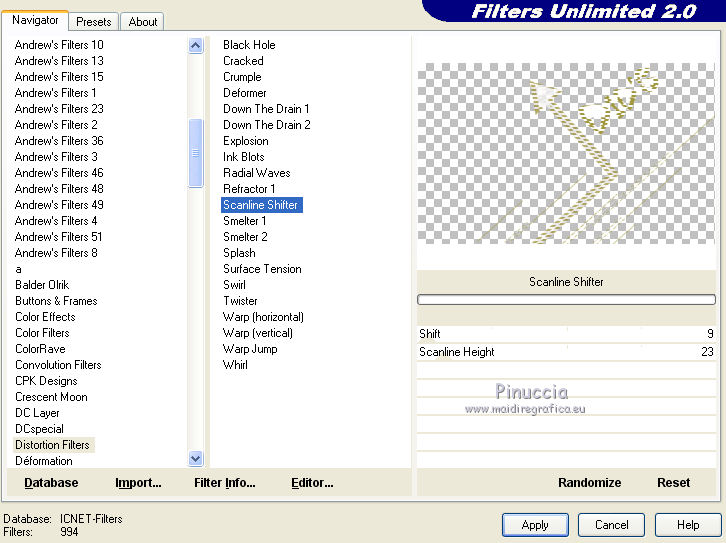Select the Color Effects category
The image size is (726, 543).
[45, 317]
